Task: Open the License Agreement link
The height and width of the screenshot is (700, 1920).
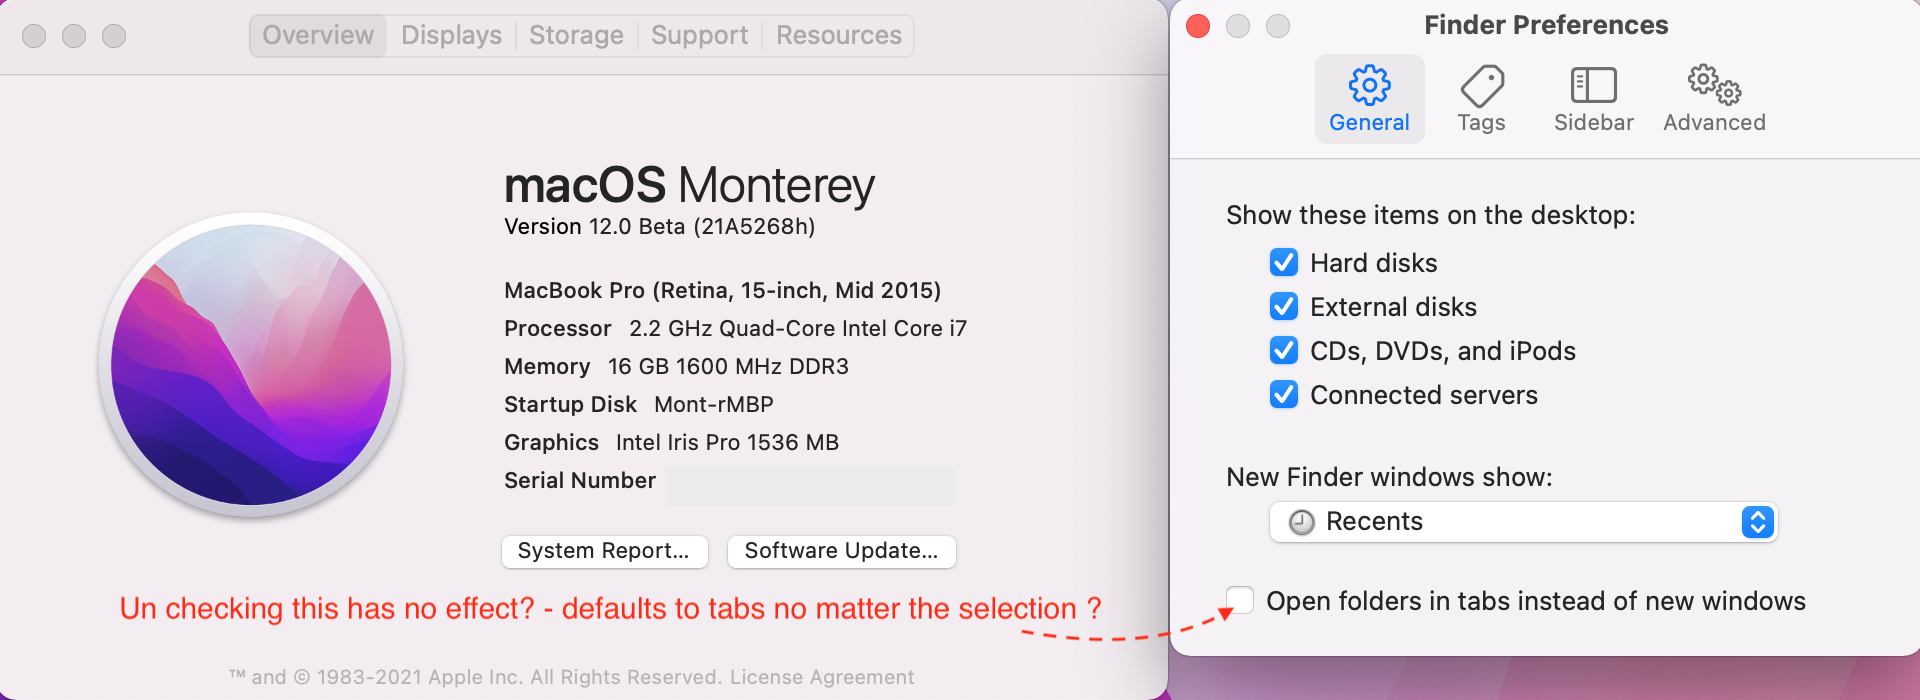Action: point(822,677)
